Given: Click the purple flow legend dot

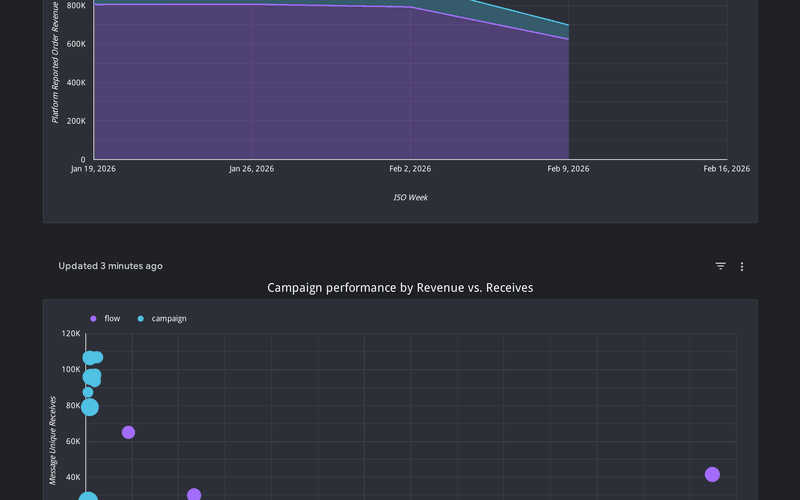Looking at the screenshot, I should pyautogui.click(x=94, y=318).
